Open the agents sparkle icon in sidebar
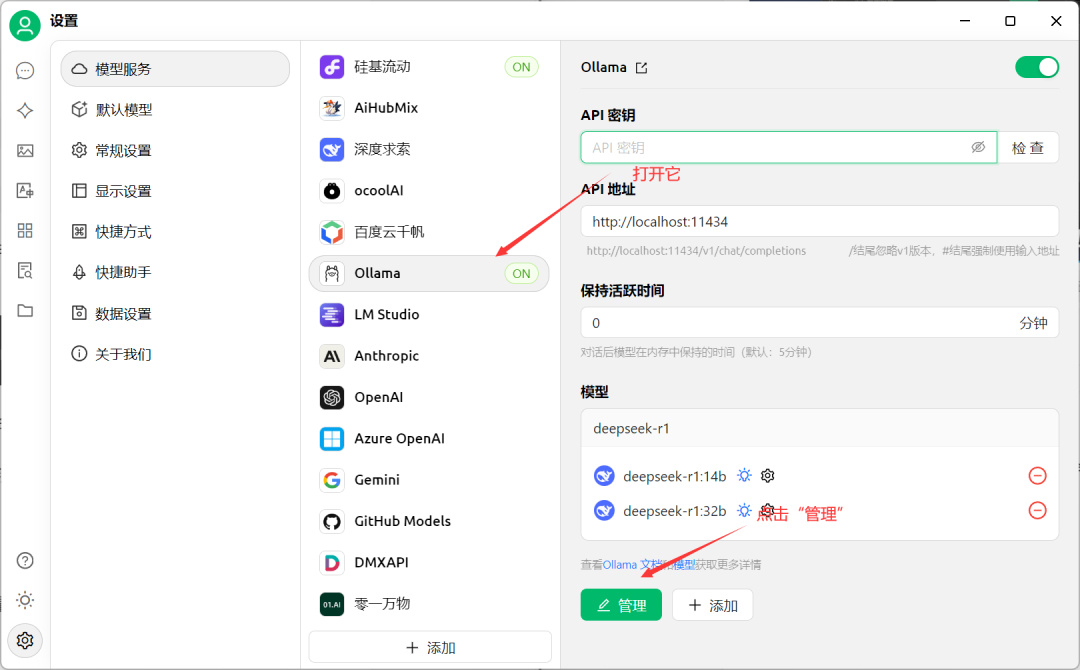1080x670 pixels. [x=25, y=110]
